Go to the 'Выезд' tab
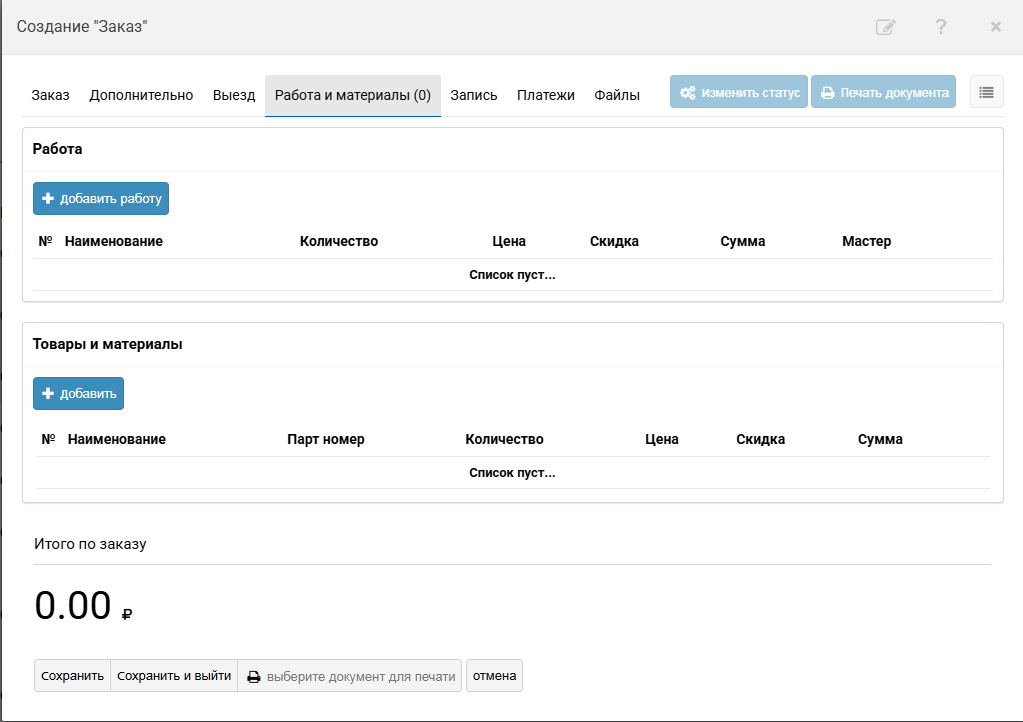 tap(234, 96)
